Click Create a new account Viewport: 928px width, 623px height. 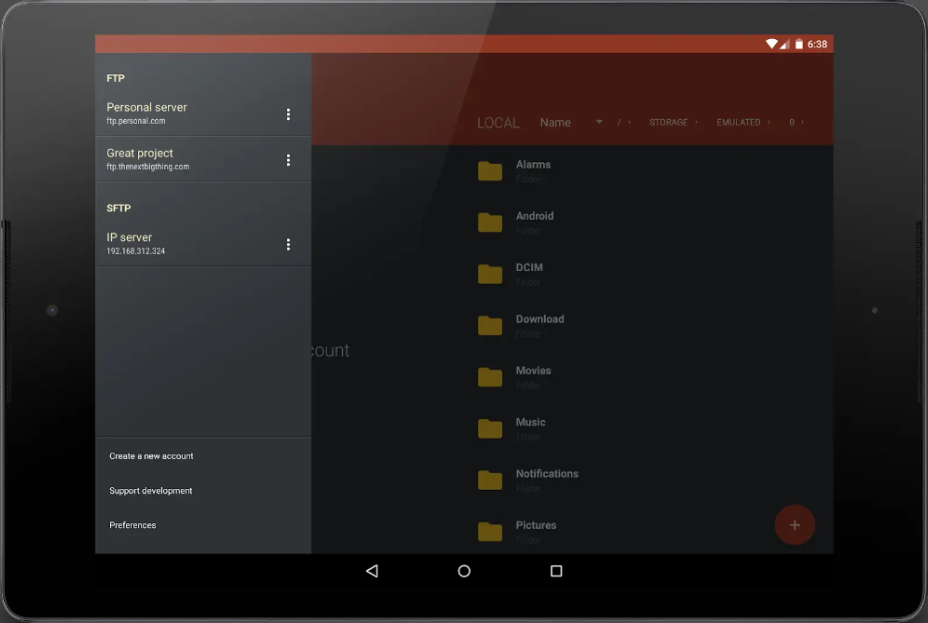pyautogui.click(x=151, y=456)
